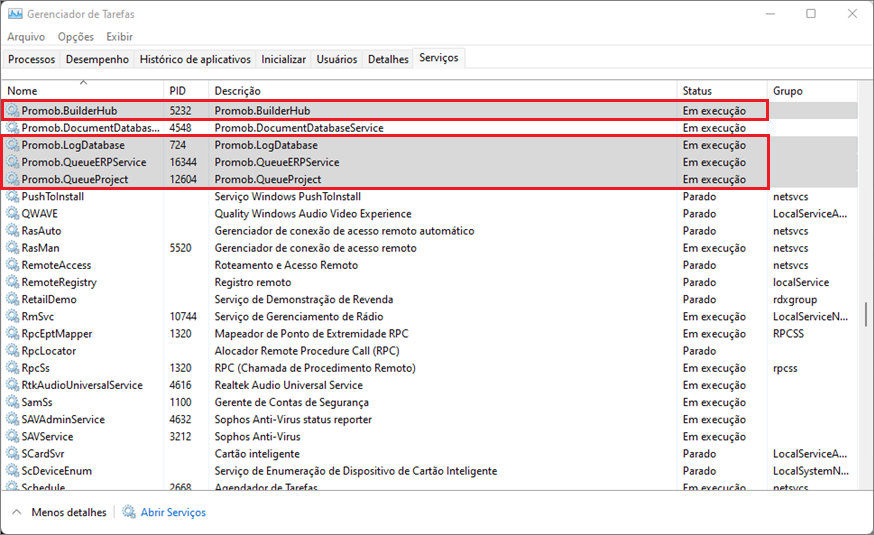Screen dimensions: 874x535
Task: Click the service icon next to ScDeviceEnum
Action: pos(12,471)
